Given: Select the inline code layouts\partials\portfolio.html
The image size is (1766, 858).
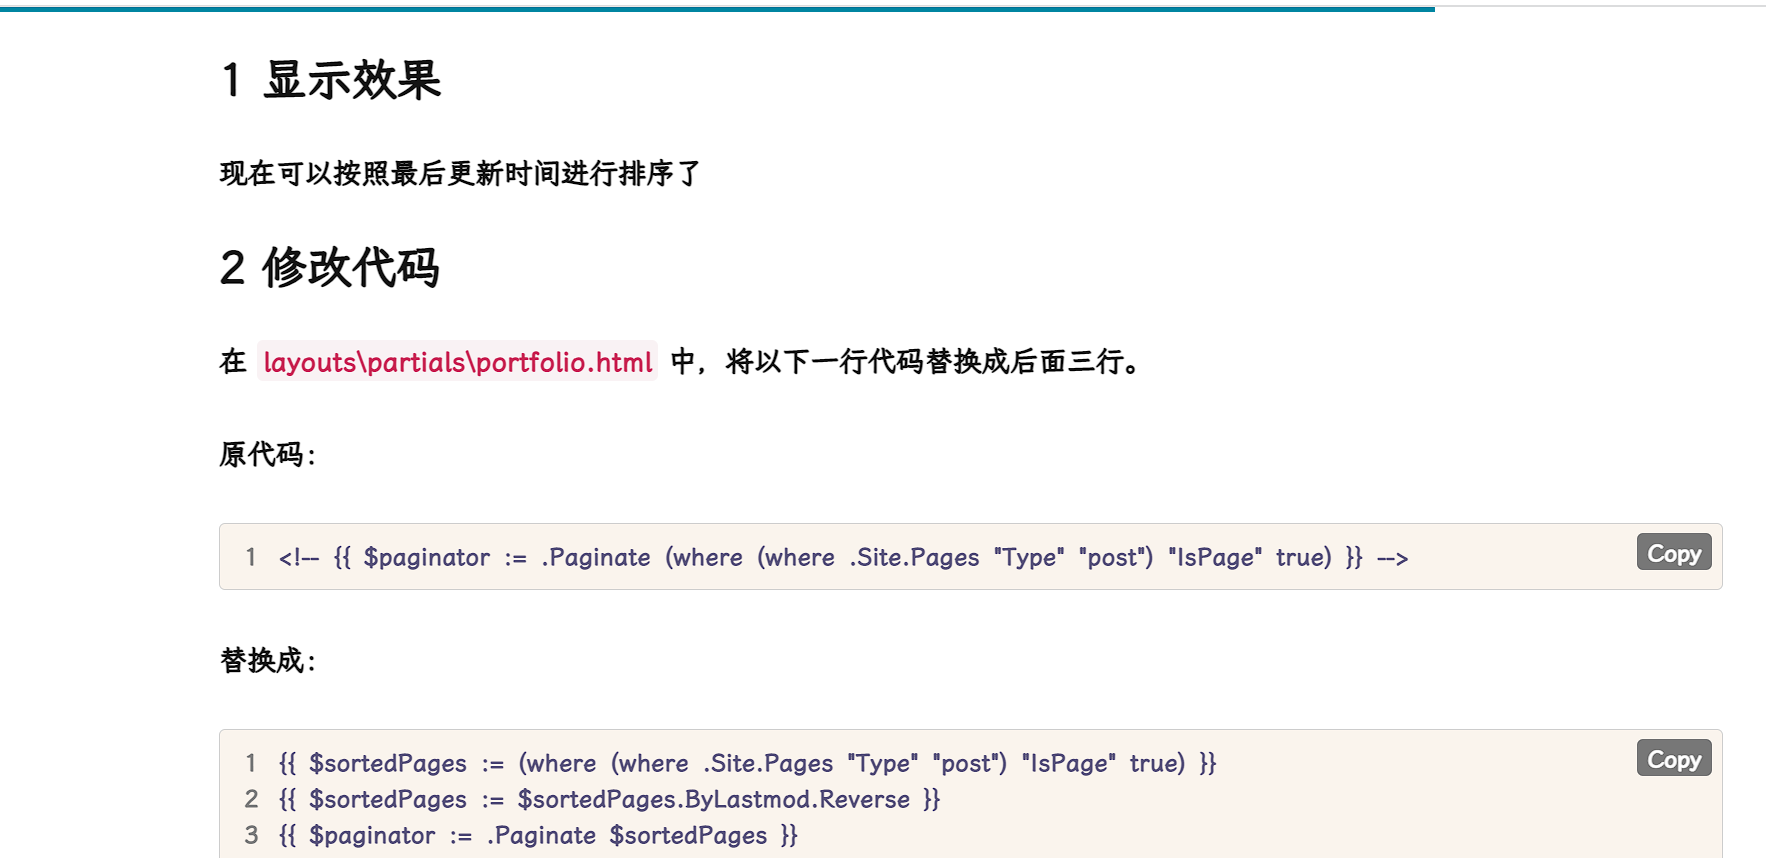Looking at the screenshot, I should coord(457,362).
